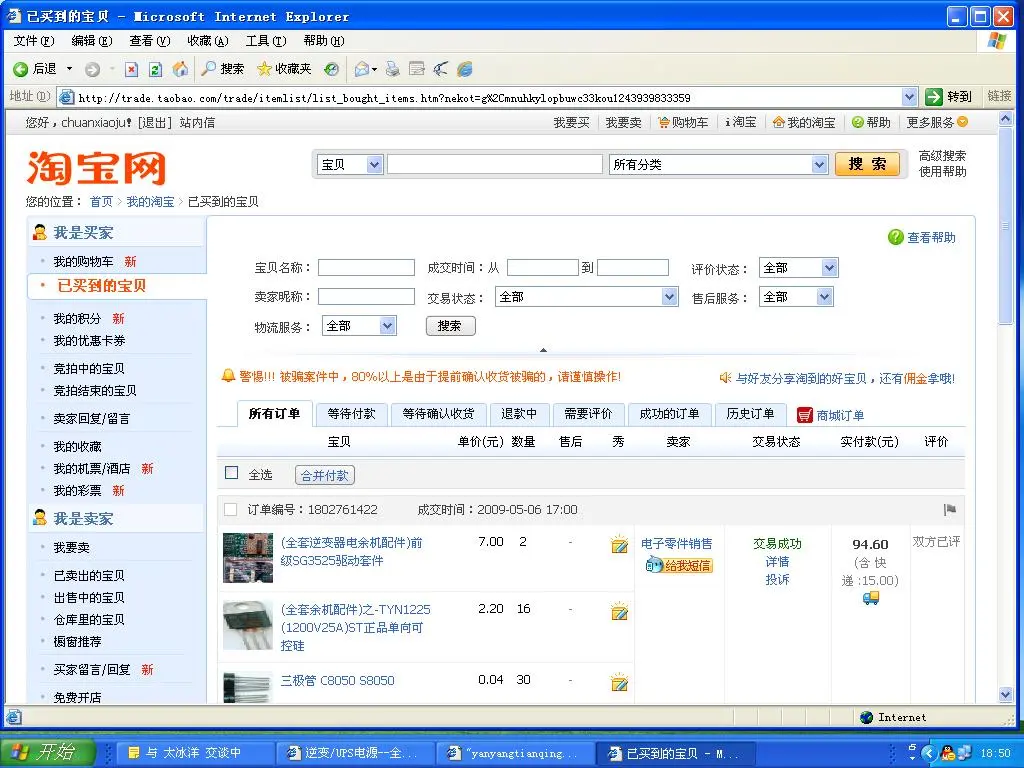This screenshot has height=768, width=1024.
Task: Click the green Go arrow next to address bar
Action: click(934, 97)
